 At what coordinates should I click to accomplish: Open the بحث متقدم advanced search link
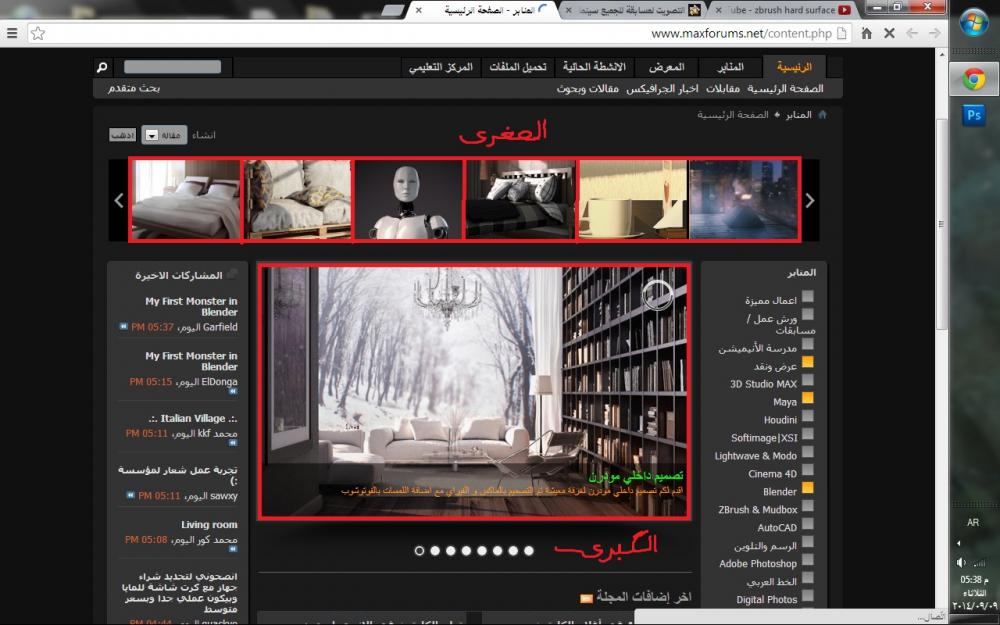click(x=134, y=88)
